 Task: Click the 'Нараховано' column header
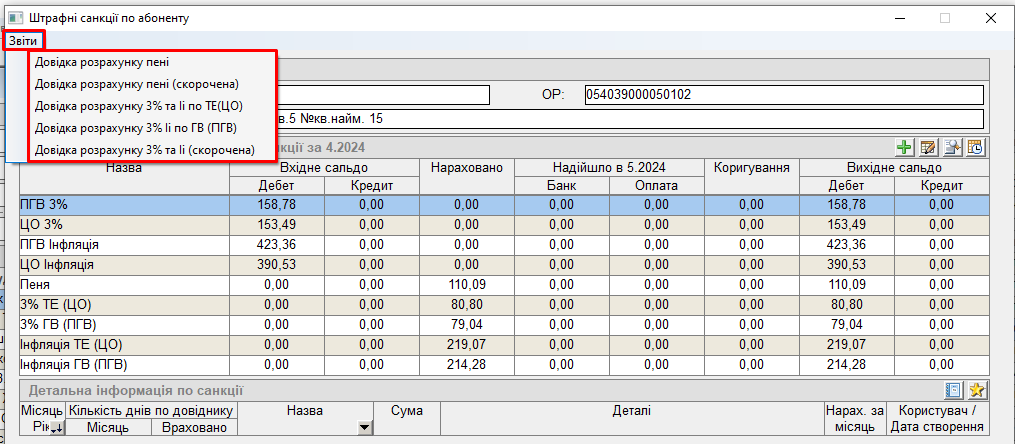coord(466,168)
